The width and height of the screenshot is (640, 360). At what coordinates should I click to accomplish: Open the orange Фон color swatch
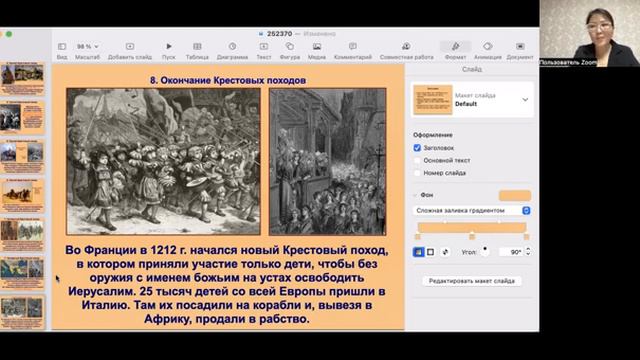tap(515, 196)
